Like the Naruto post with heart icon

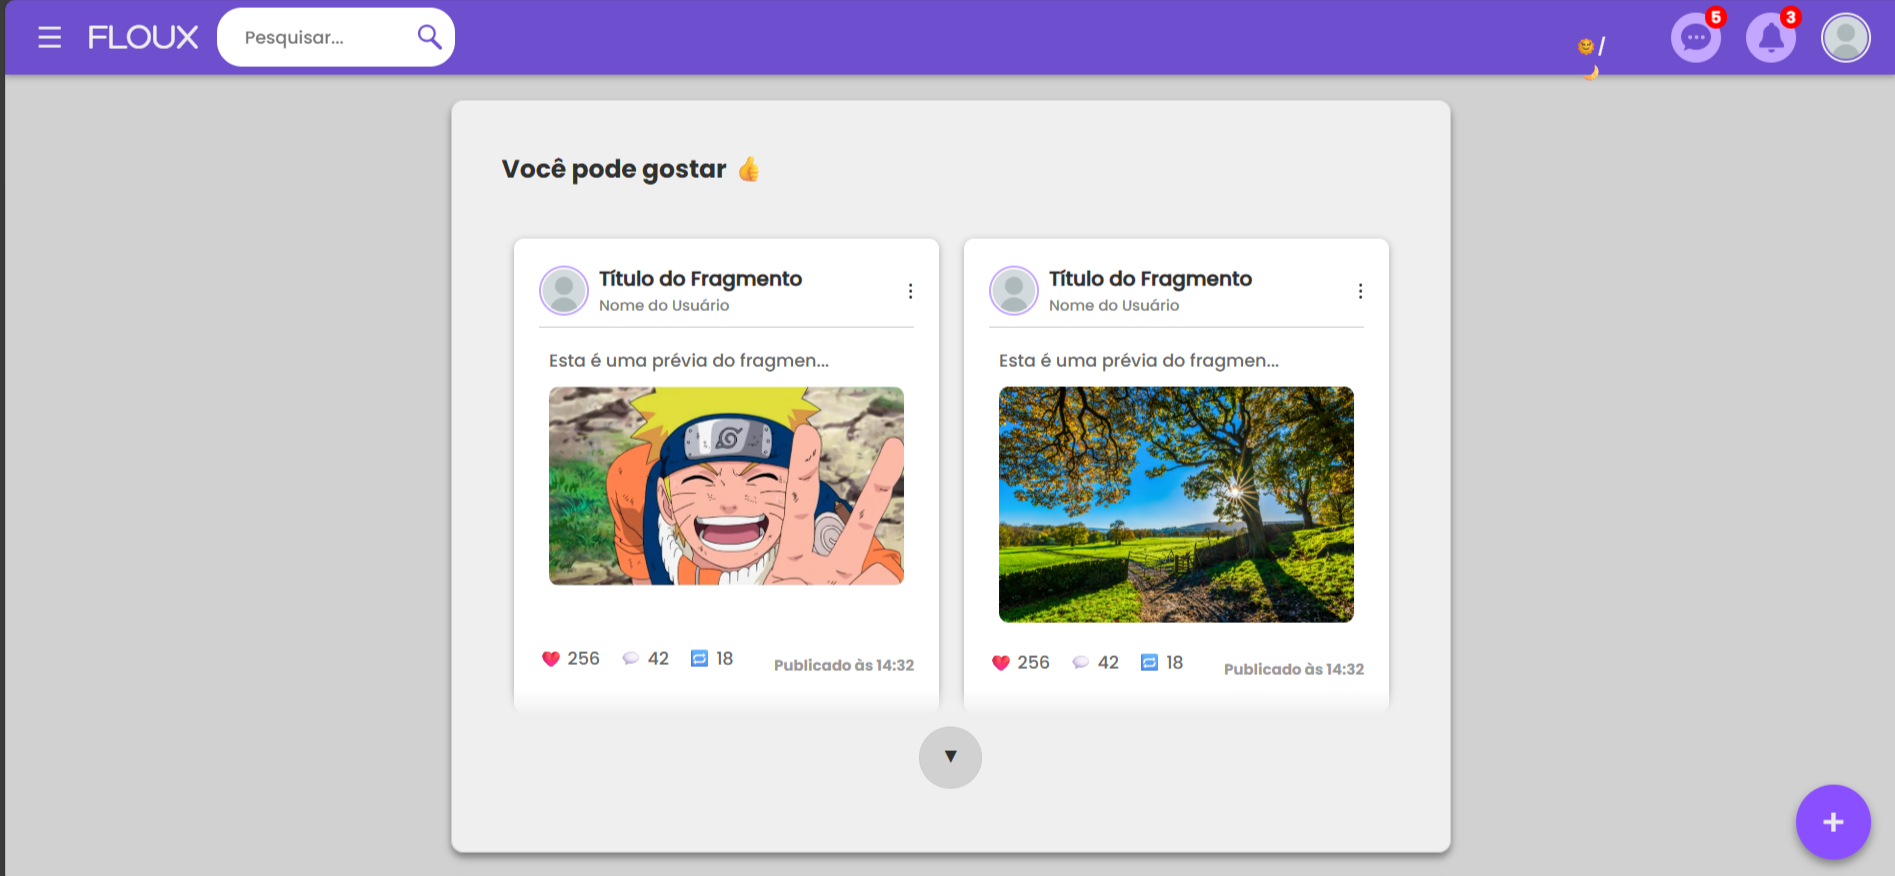click(551, 659)
